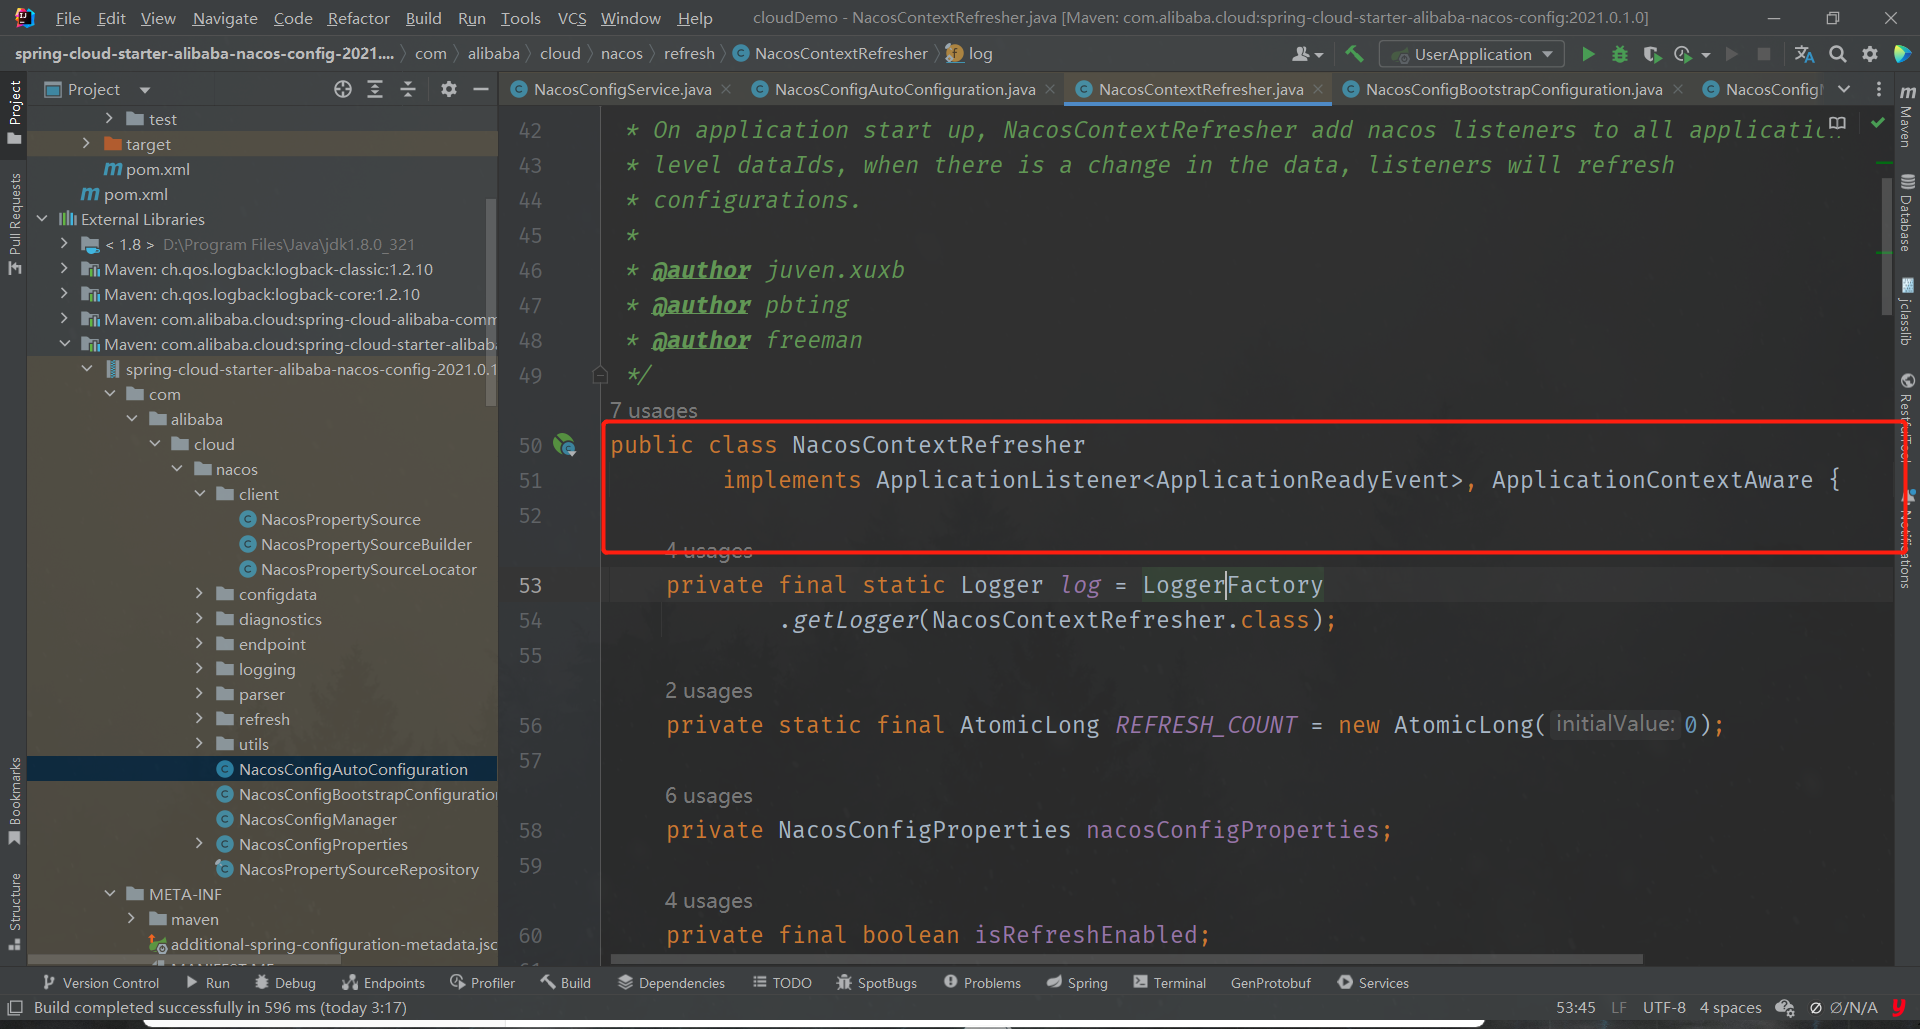Open Version Control tool window

(x=100, y=983)
